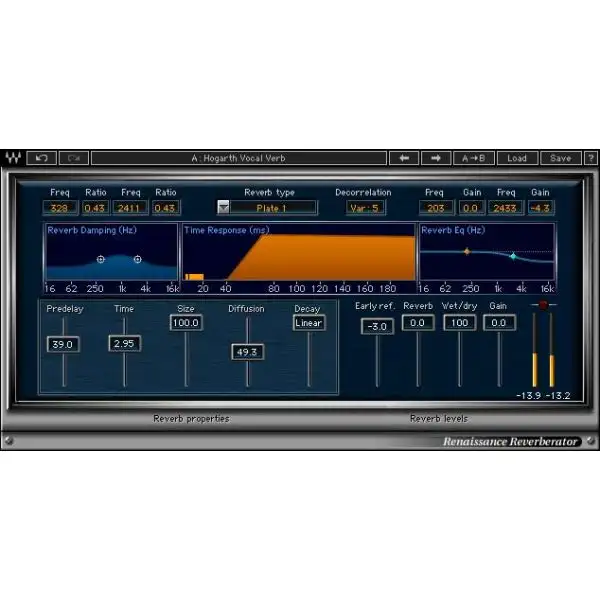Click the Save preset button

(560, 158)
